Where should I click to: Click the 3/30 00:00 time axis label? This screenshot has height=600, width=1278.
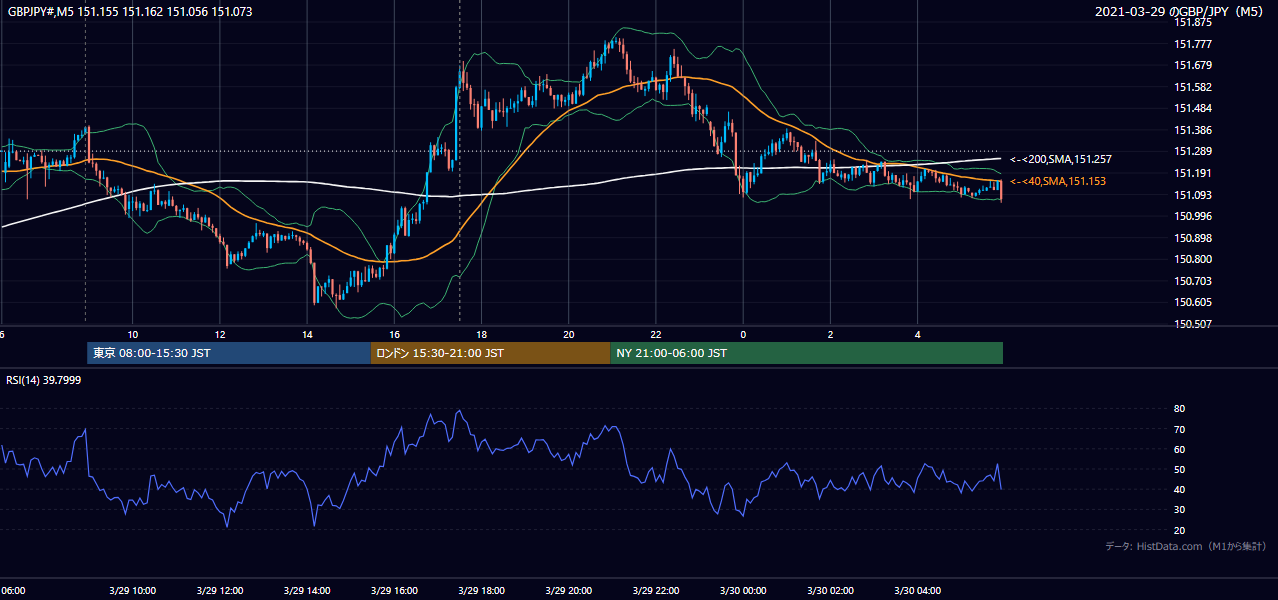click(x=743, y=591)
